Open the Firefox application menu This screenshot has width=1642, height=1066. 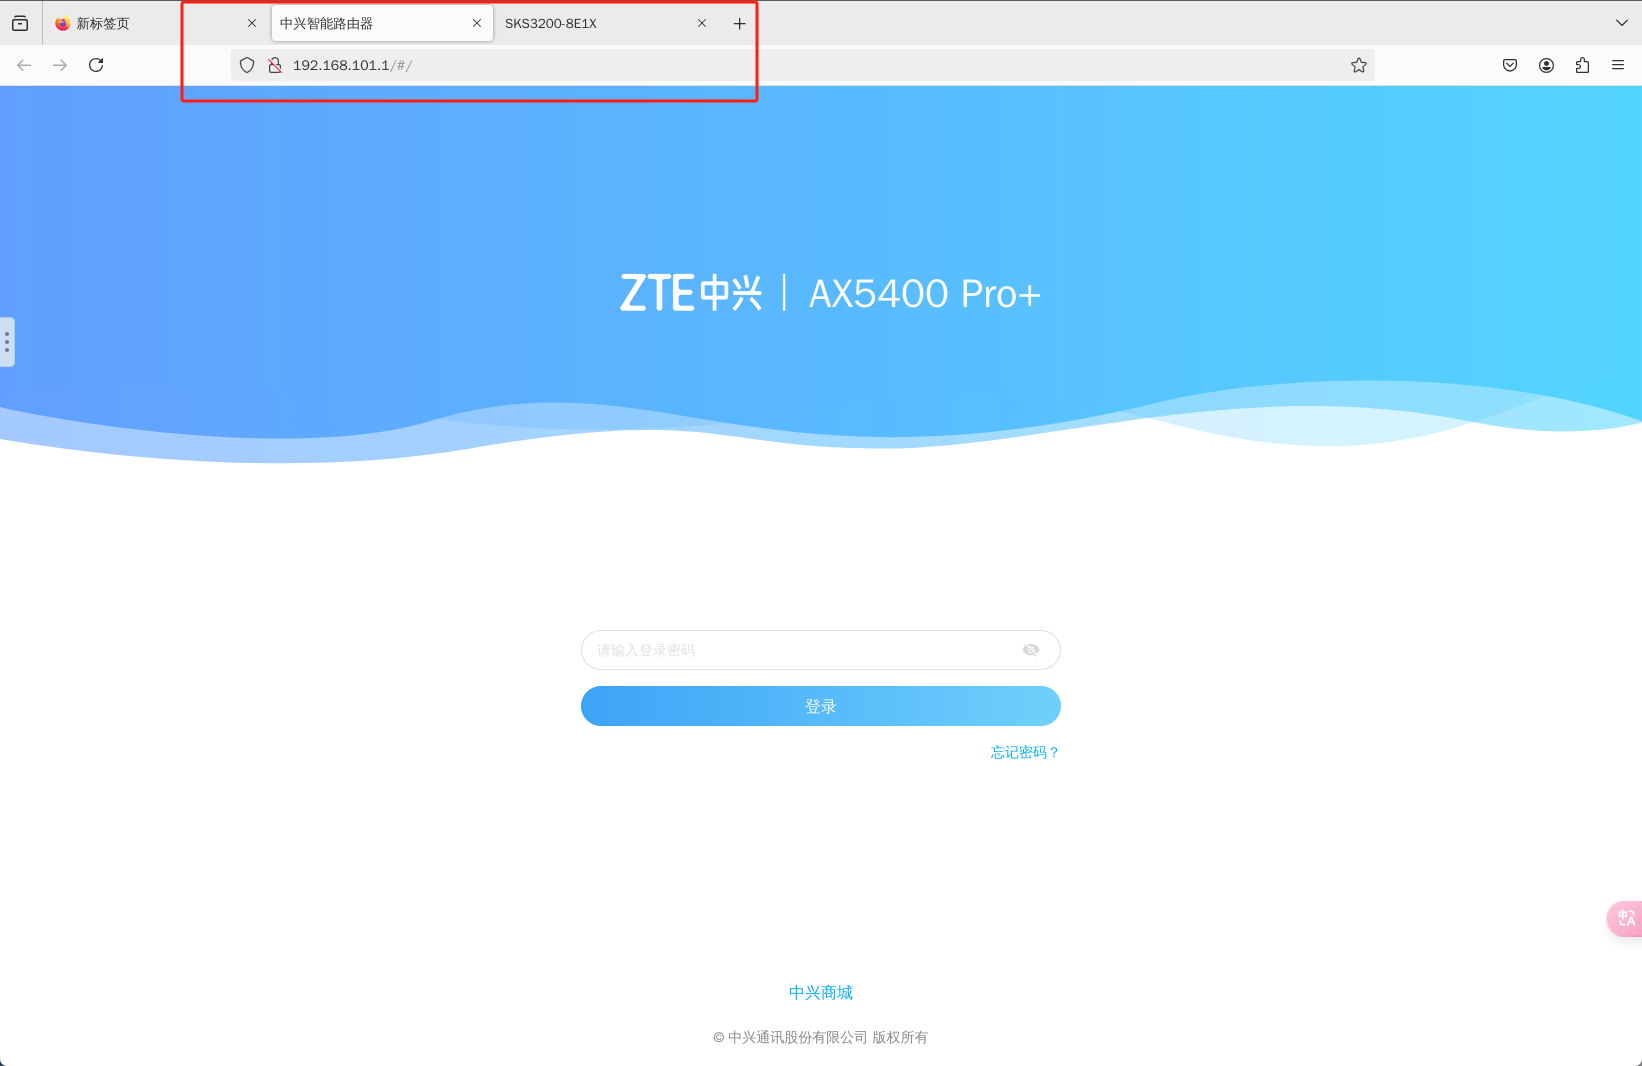[1618, 65]
